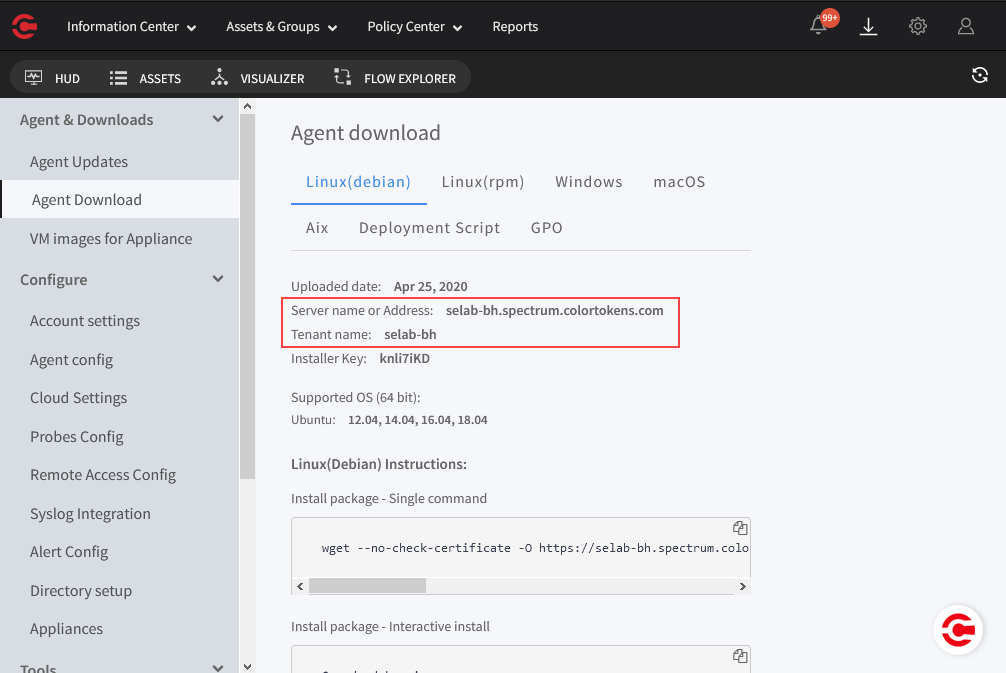
Task: Open the GPO tab
Action: tap(547, 228)
